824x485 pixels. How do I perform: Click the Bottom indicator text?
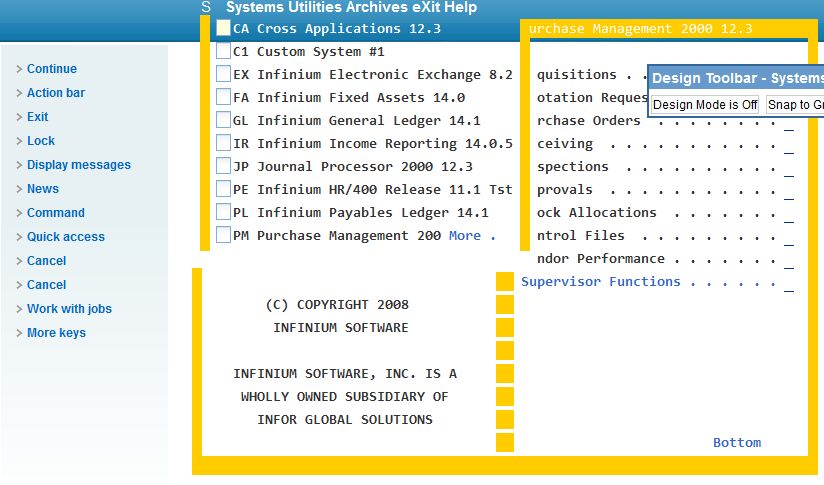[x=737, y=442]
